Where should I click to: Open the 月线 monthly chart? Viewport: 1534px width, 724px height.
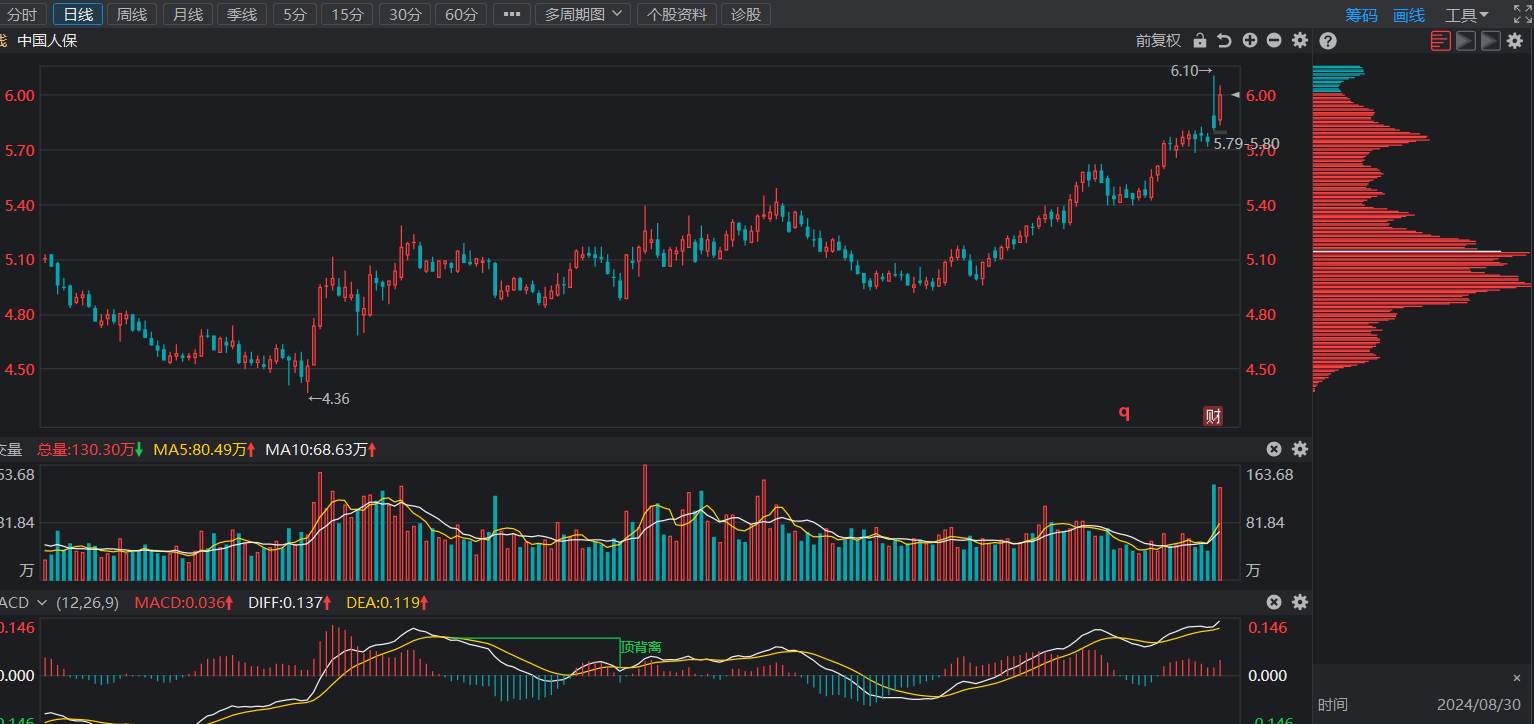pos(187,14)
